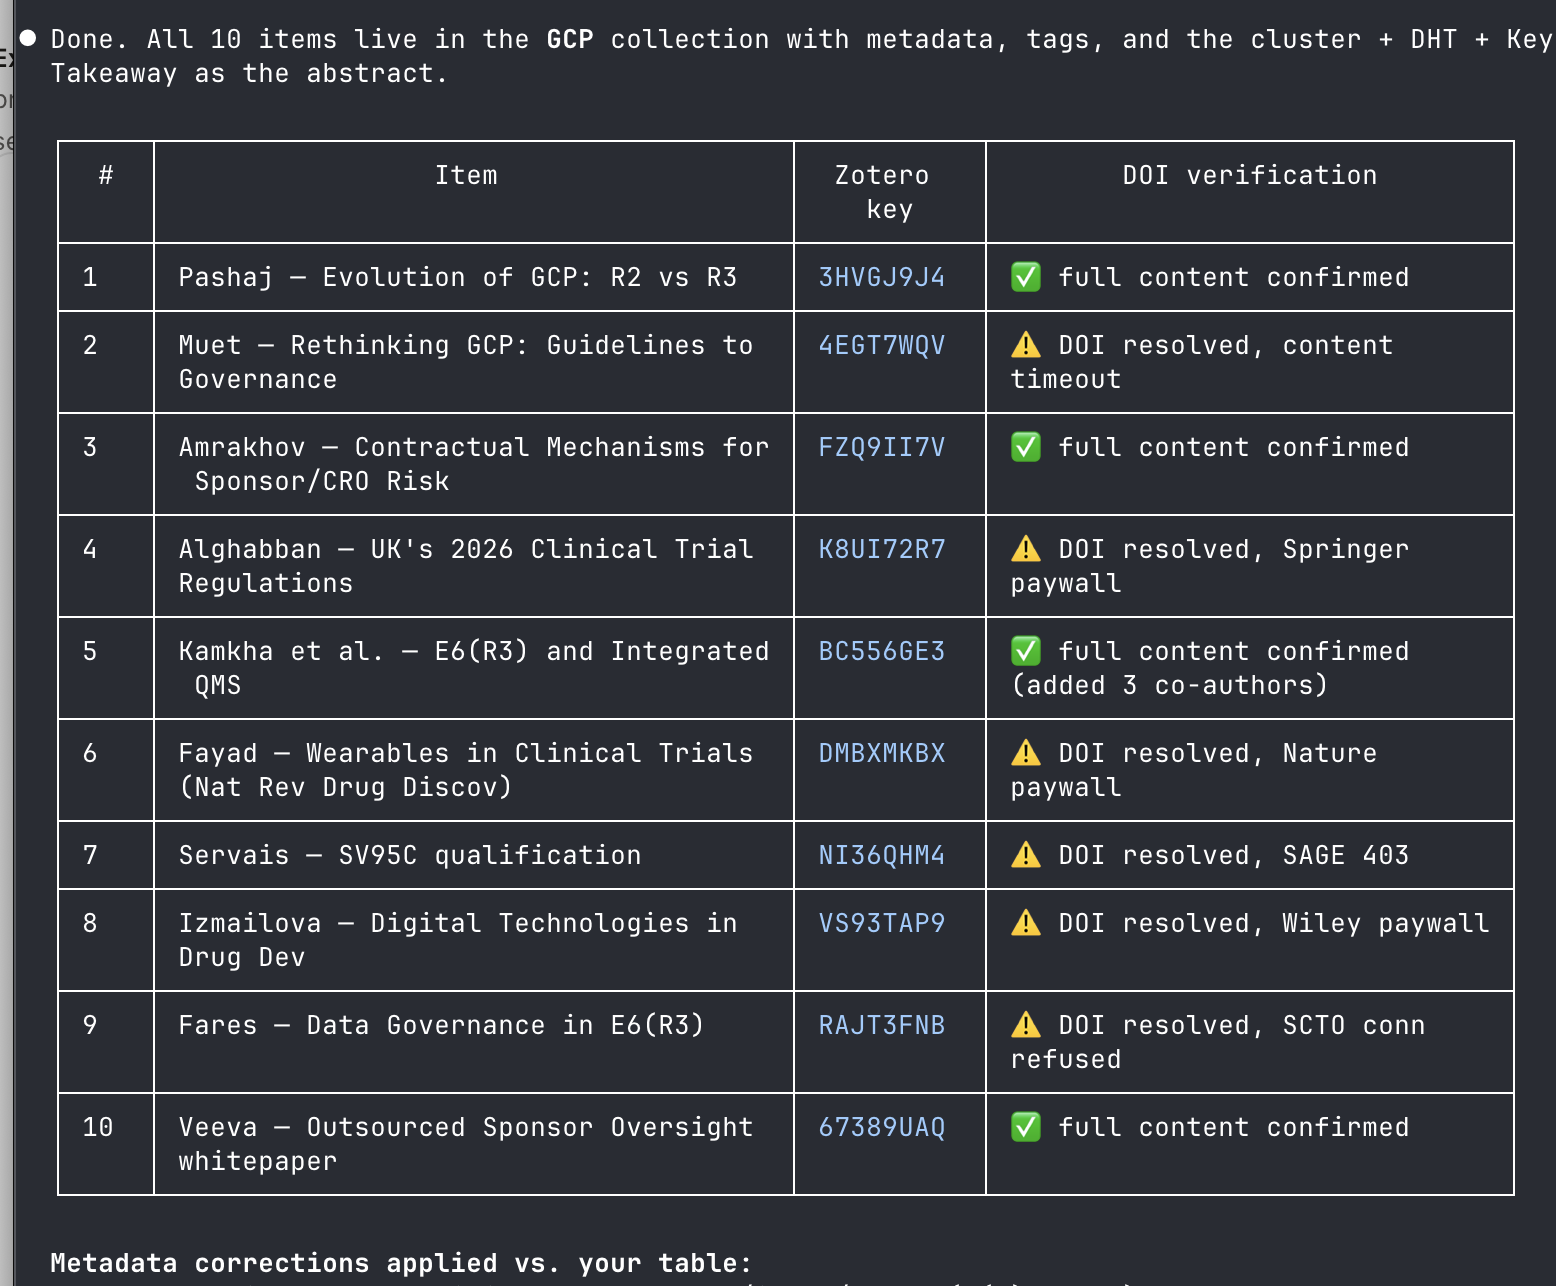Click warning icon for SCTO conn refused
Viewport: 1556px width, 1286px height.
tap(1026, 1025)
